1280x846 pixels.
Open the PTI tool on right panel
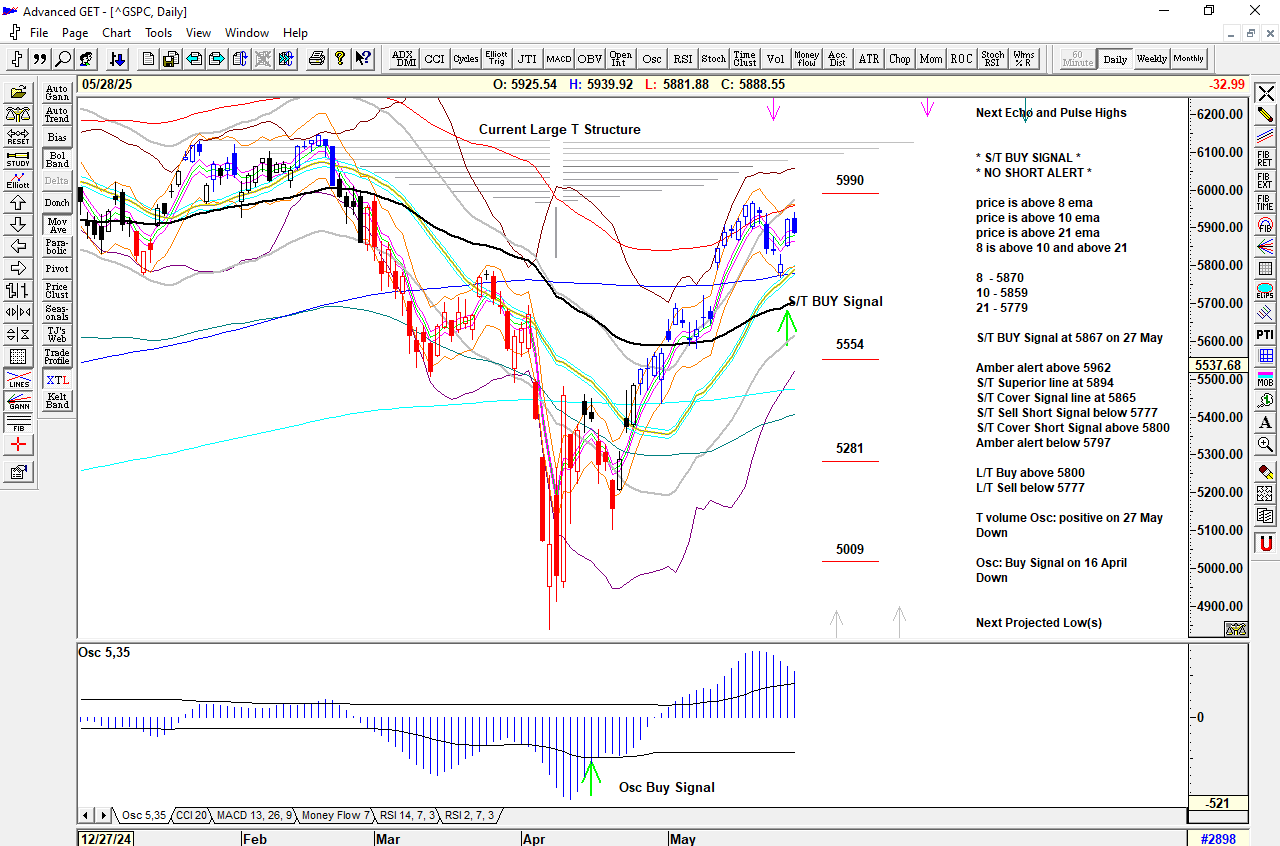(1265, 334)
